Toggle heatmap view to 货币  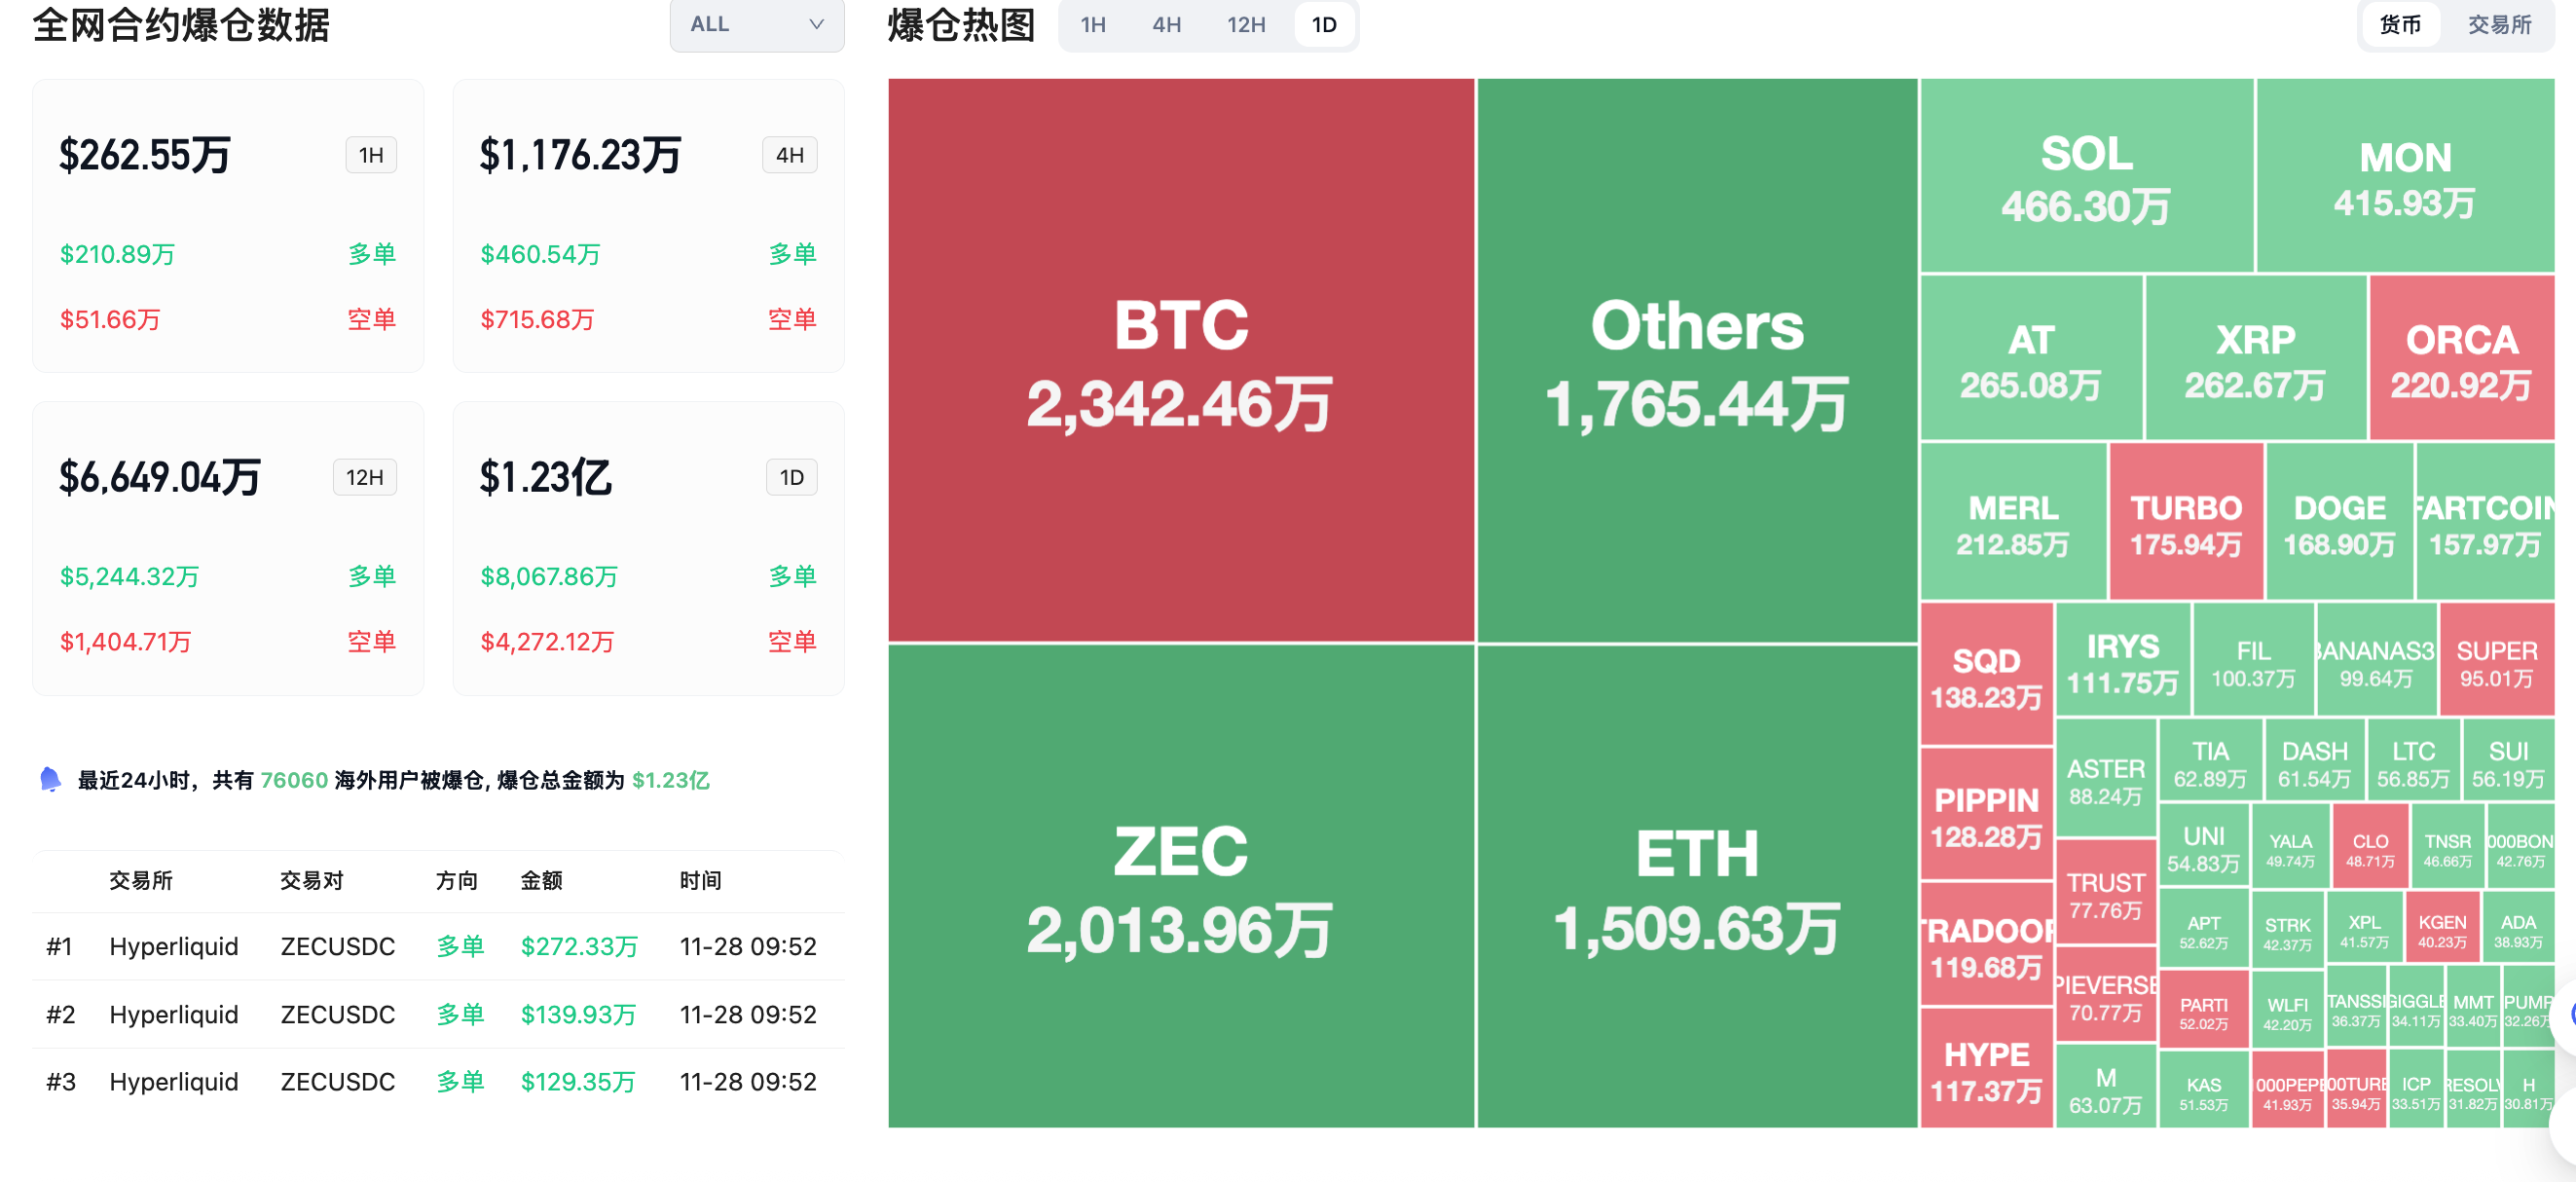pos(2400,25)
